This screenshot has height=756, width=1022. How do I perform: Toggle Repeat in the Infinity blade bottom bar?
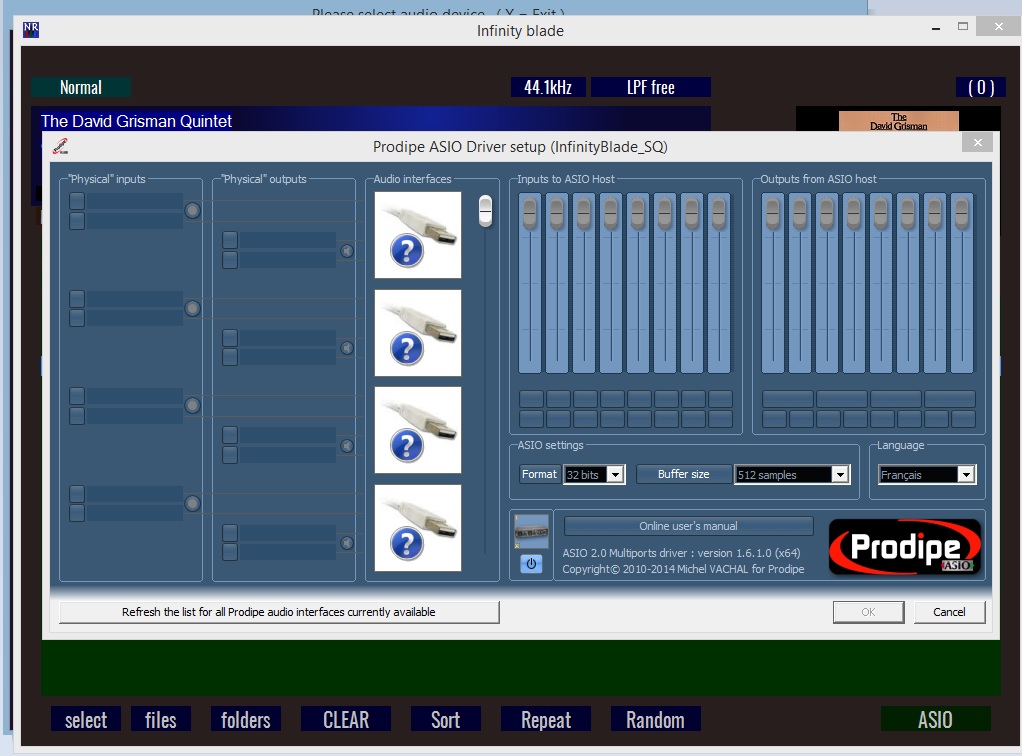[x=546, y=720]
